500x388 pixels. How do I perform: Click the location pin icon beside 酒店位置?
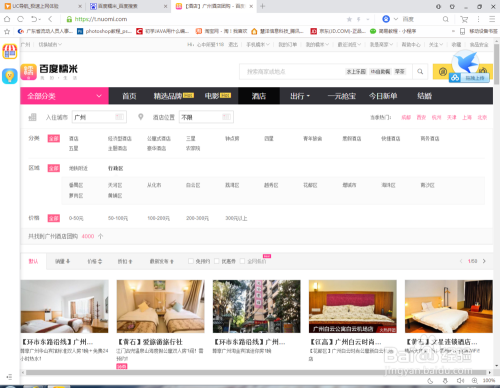coord(141,117)
